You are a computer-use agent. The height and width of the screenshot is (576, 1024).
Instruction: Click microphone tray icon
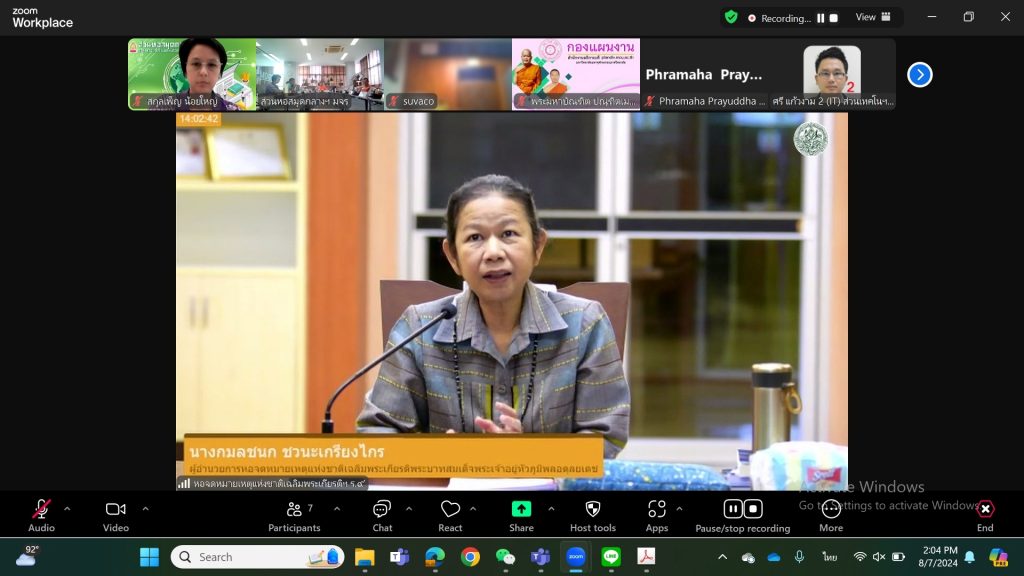(799, 557)
